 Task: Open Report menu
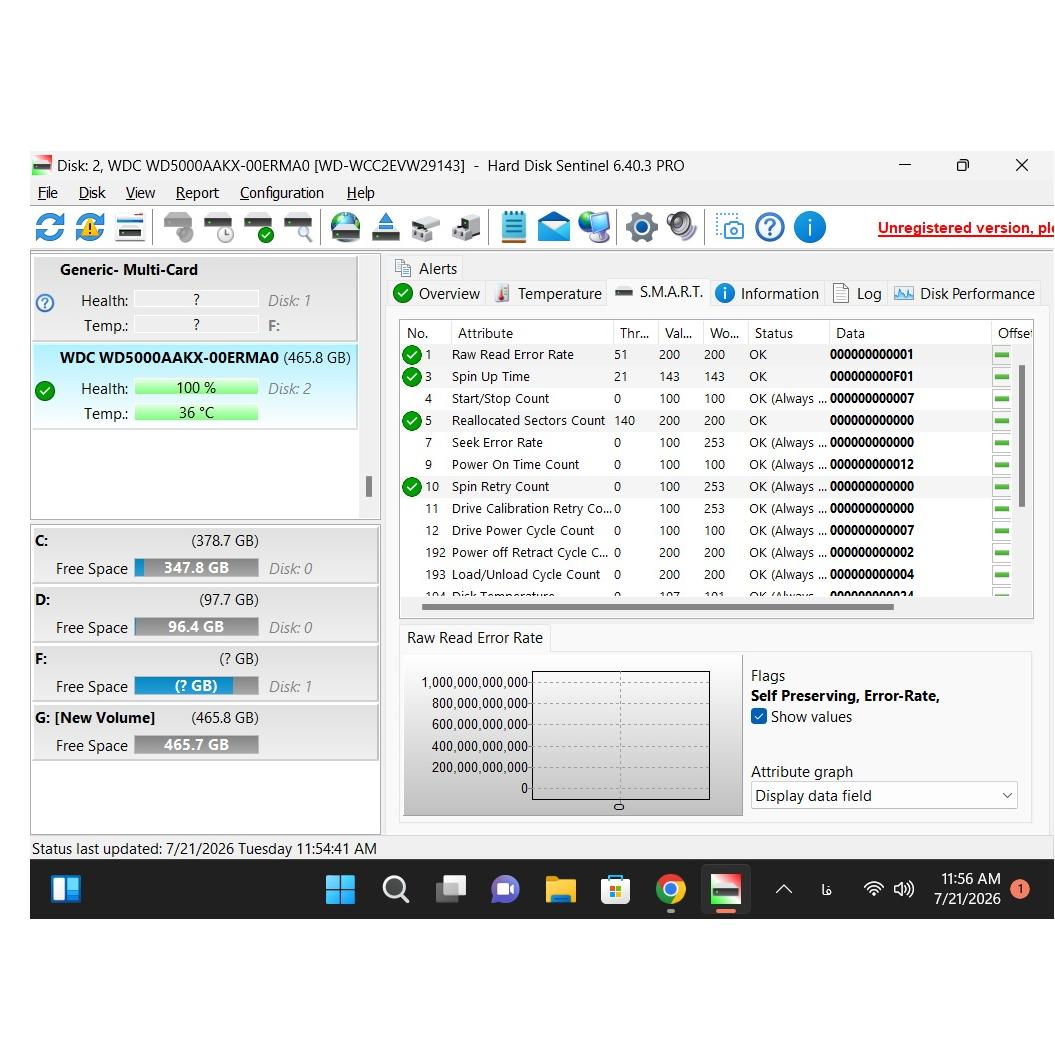click(x=197, y=193)
